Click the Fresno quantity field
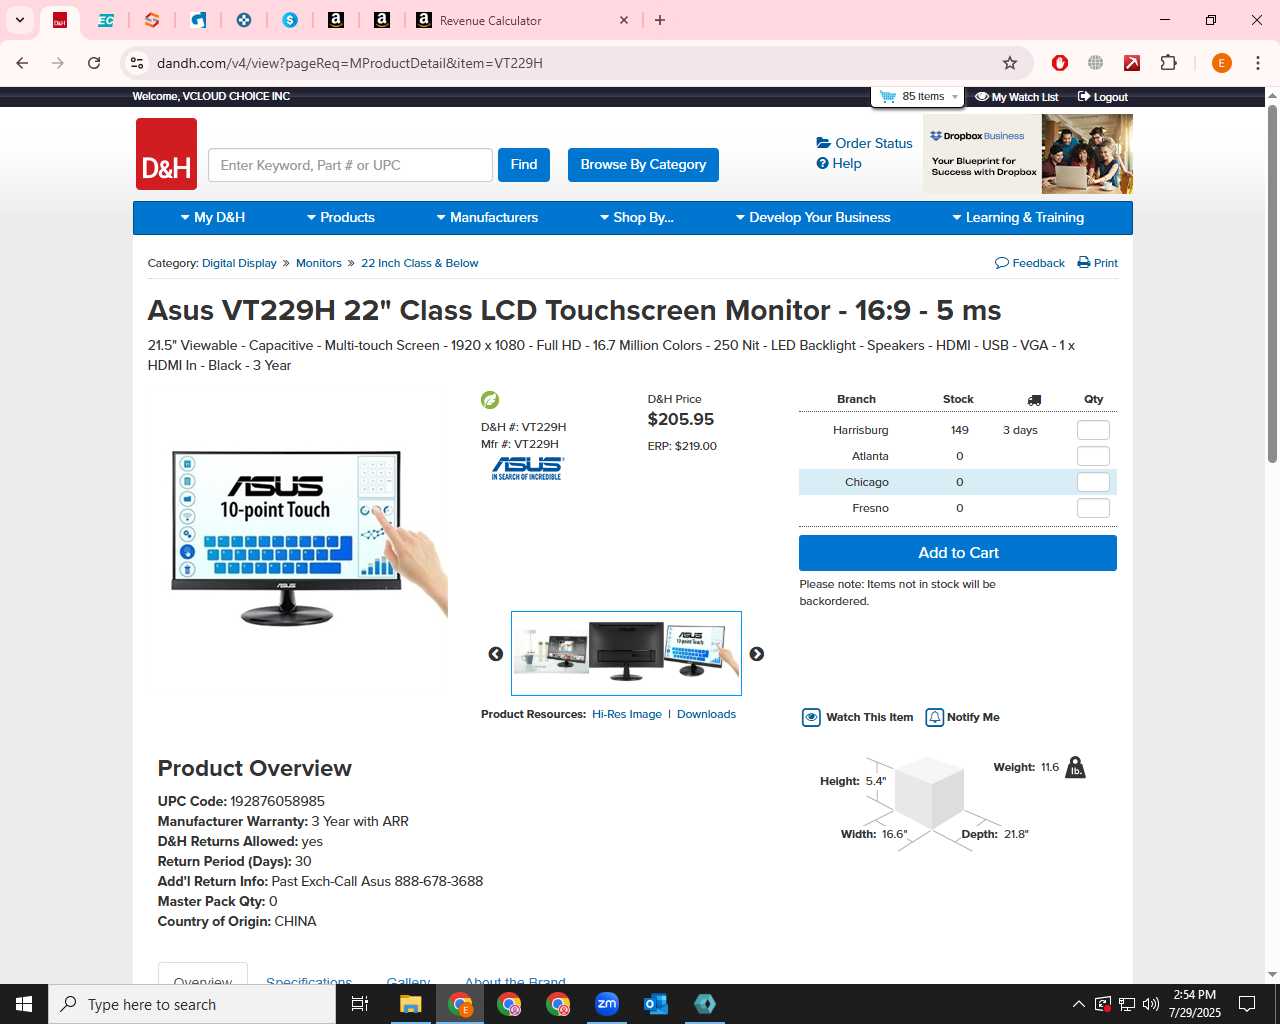The height and width of the screenshot is (1024, 1280). [1093, 508]
